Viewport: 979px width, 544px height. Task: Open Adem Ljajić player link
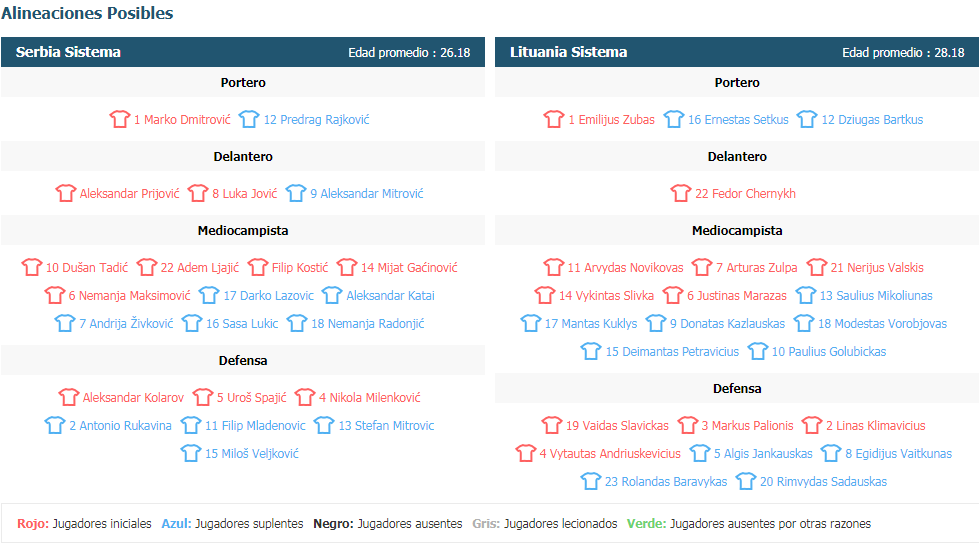click(x=200, y=268)
